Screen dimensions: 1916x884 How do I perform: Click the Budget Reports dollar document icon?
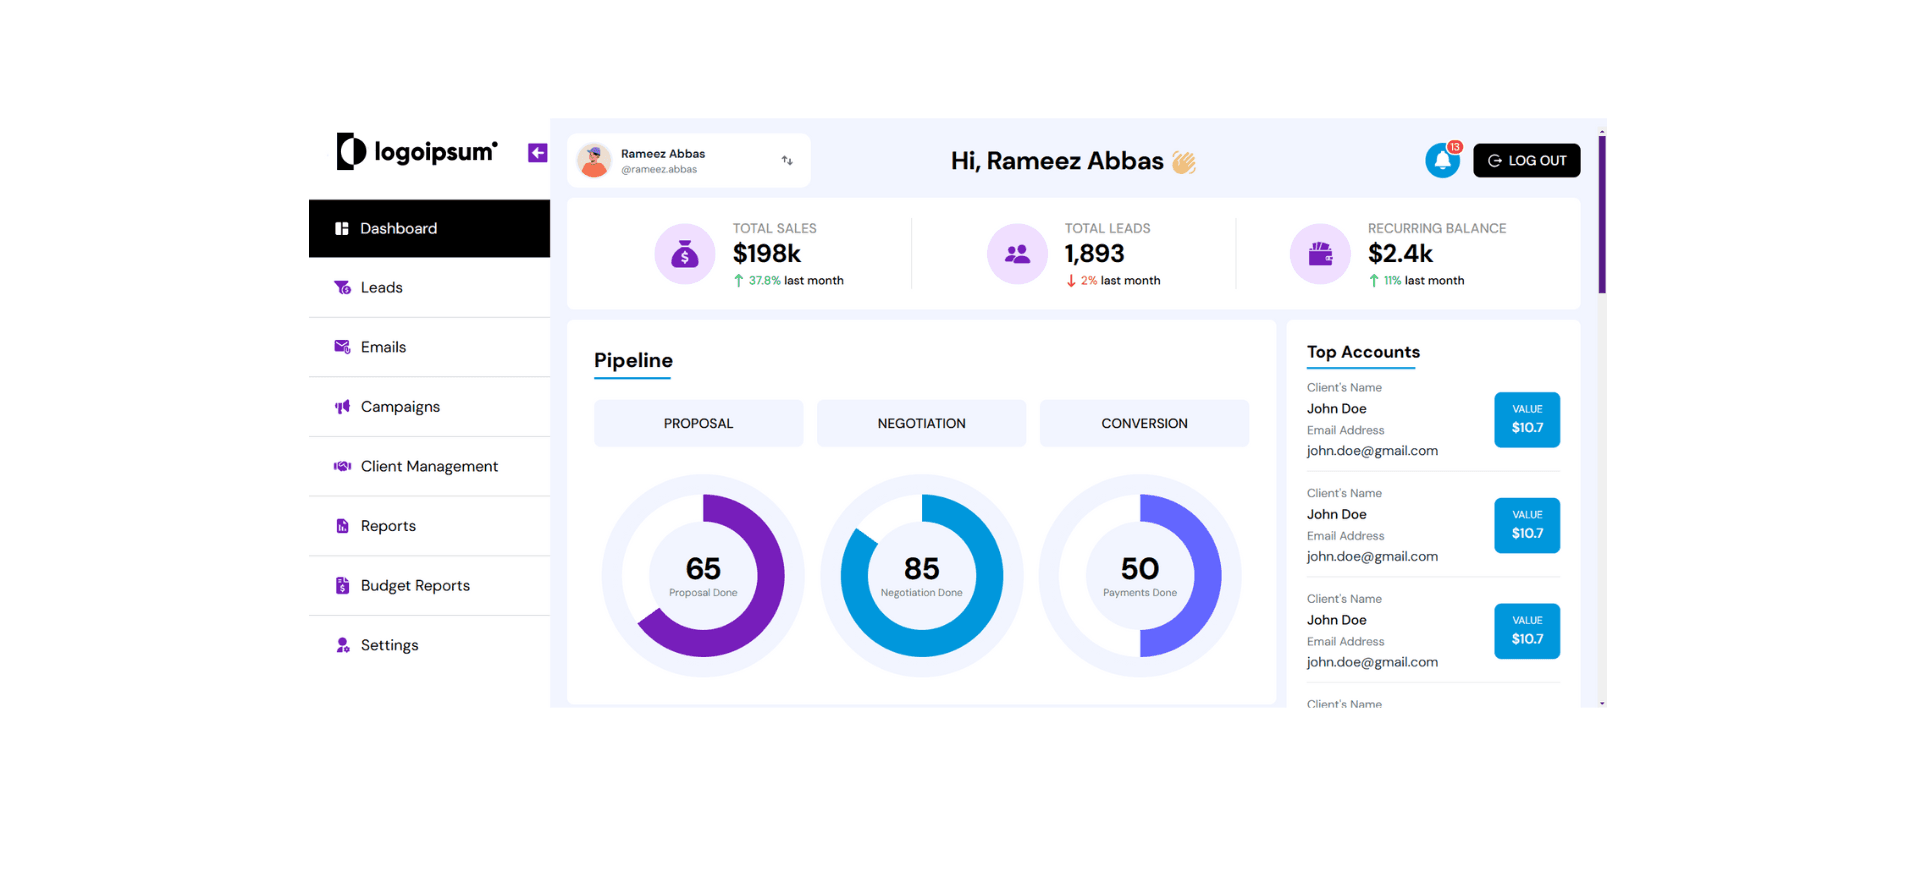pyautogui.click(x=342, y=586)
